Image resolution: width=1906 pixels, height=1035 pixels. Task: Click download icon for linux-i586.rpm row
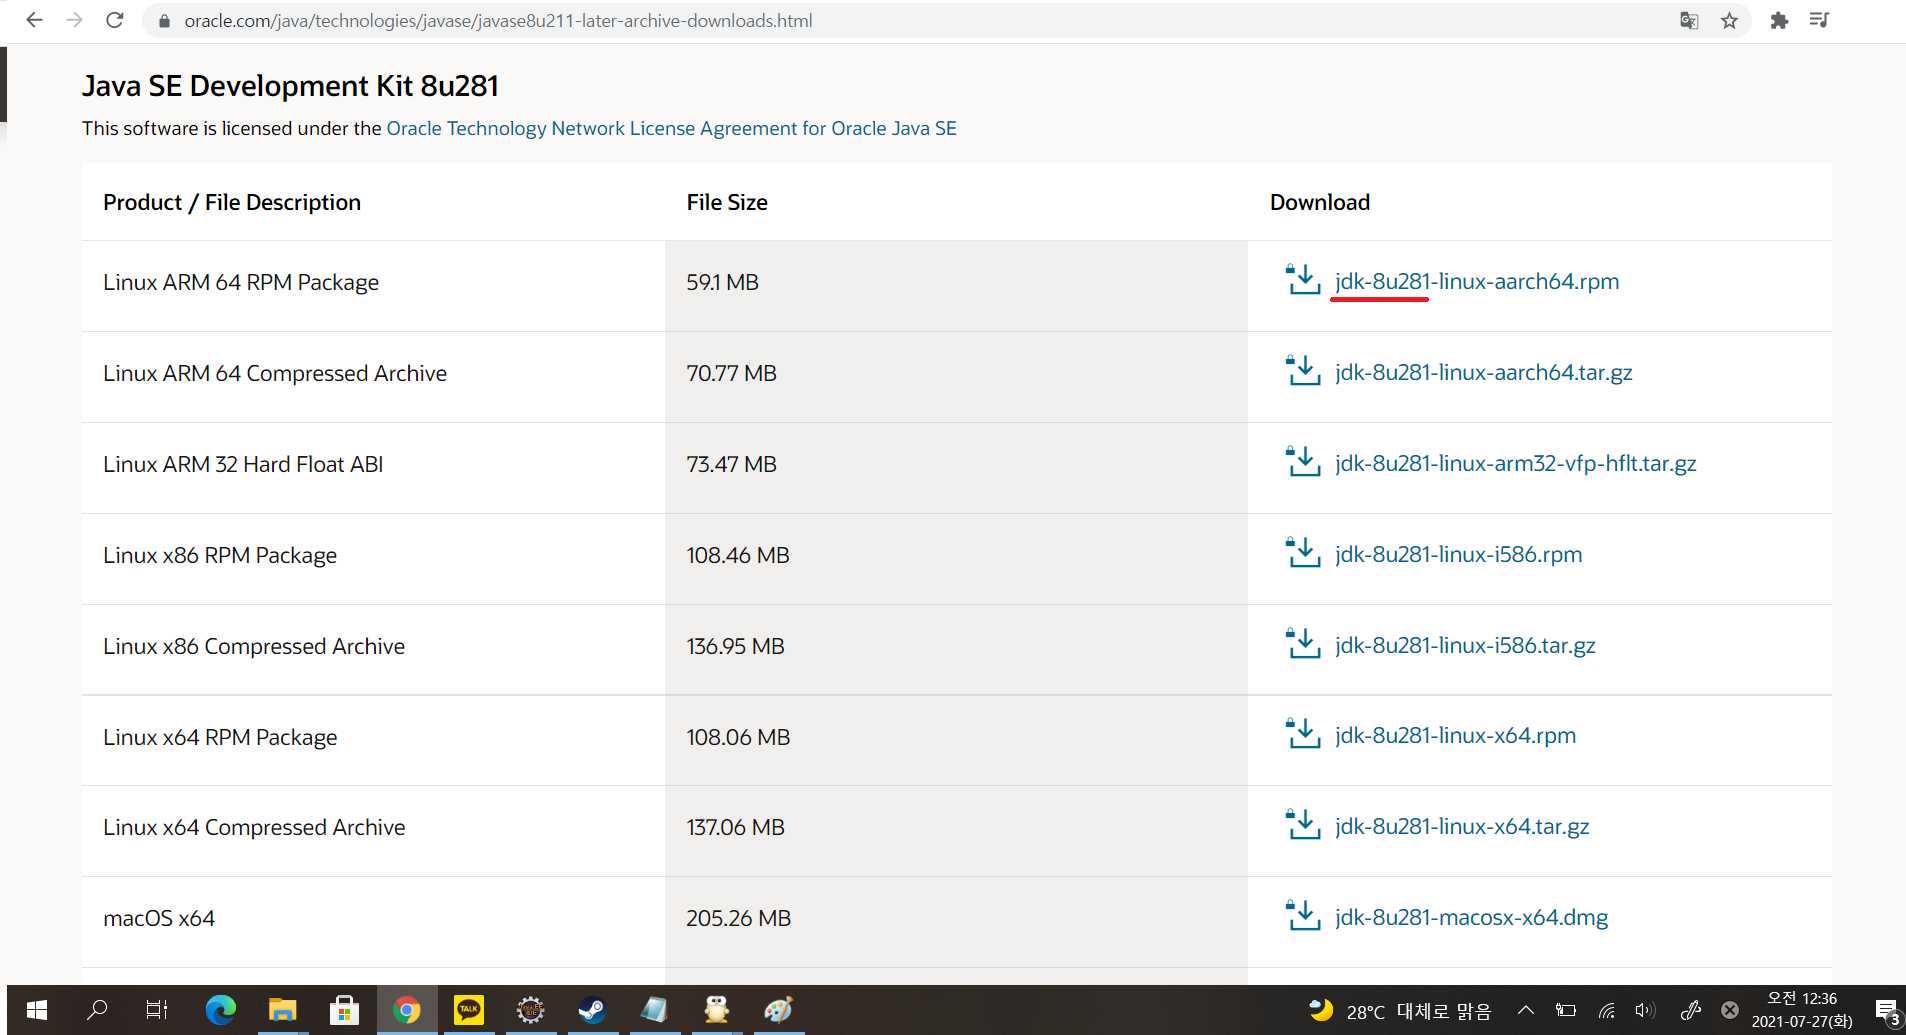[x=1304, y=553]
